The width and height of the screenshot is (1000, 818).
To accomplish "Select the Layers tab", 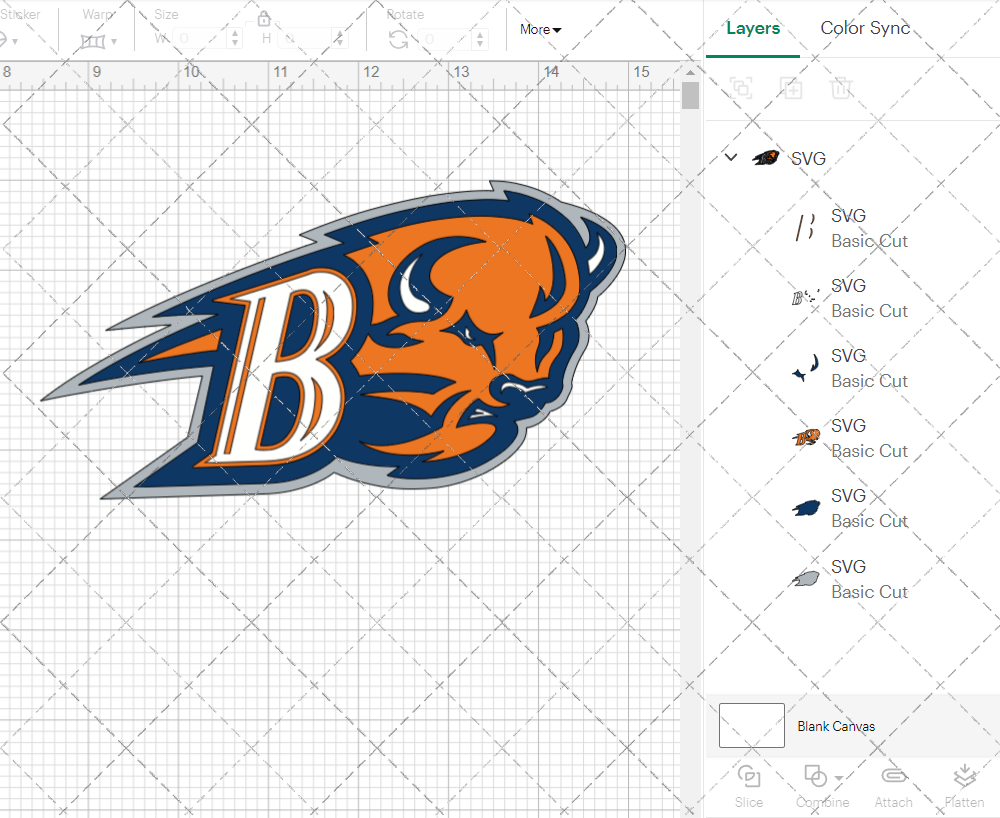I will tap(753, 28).
